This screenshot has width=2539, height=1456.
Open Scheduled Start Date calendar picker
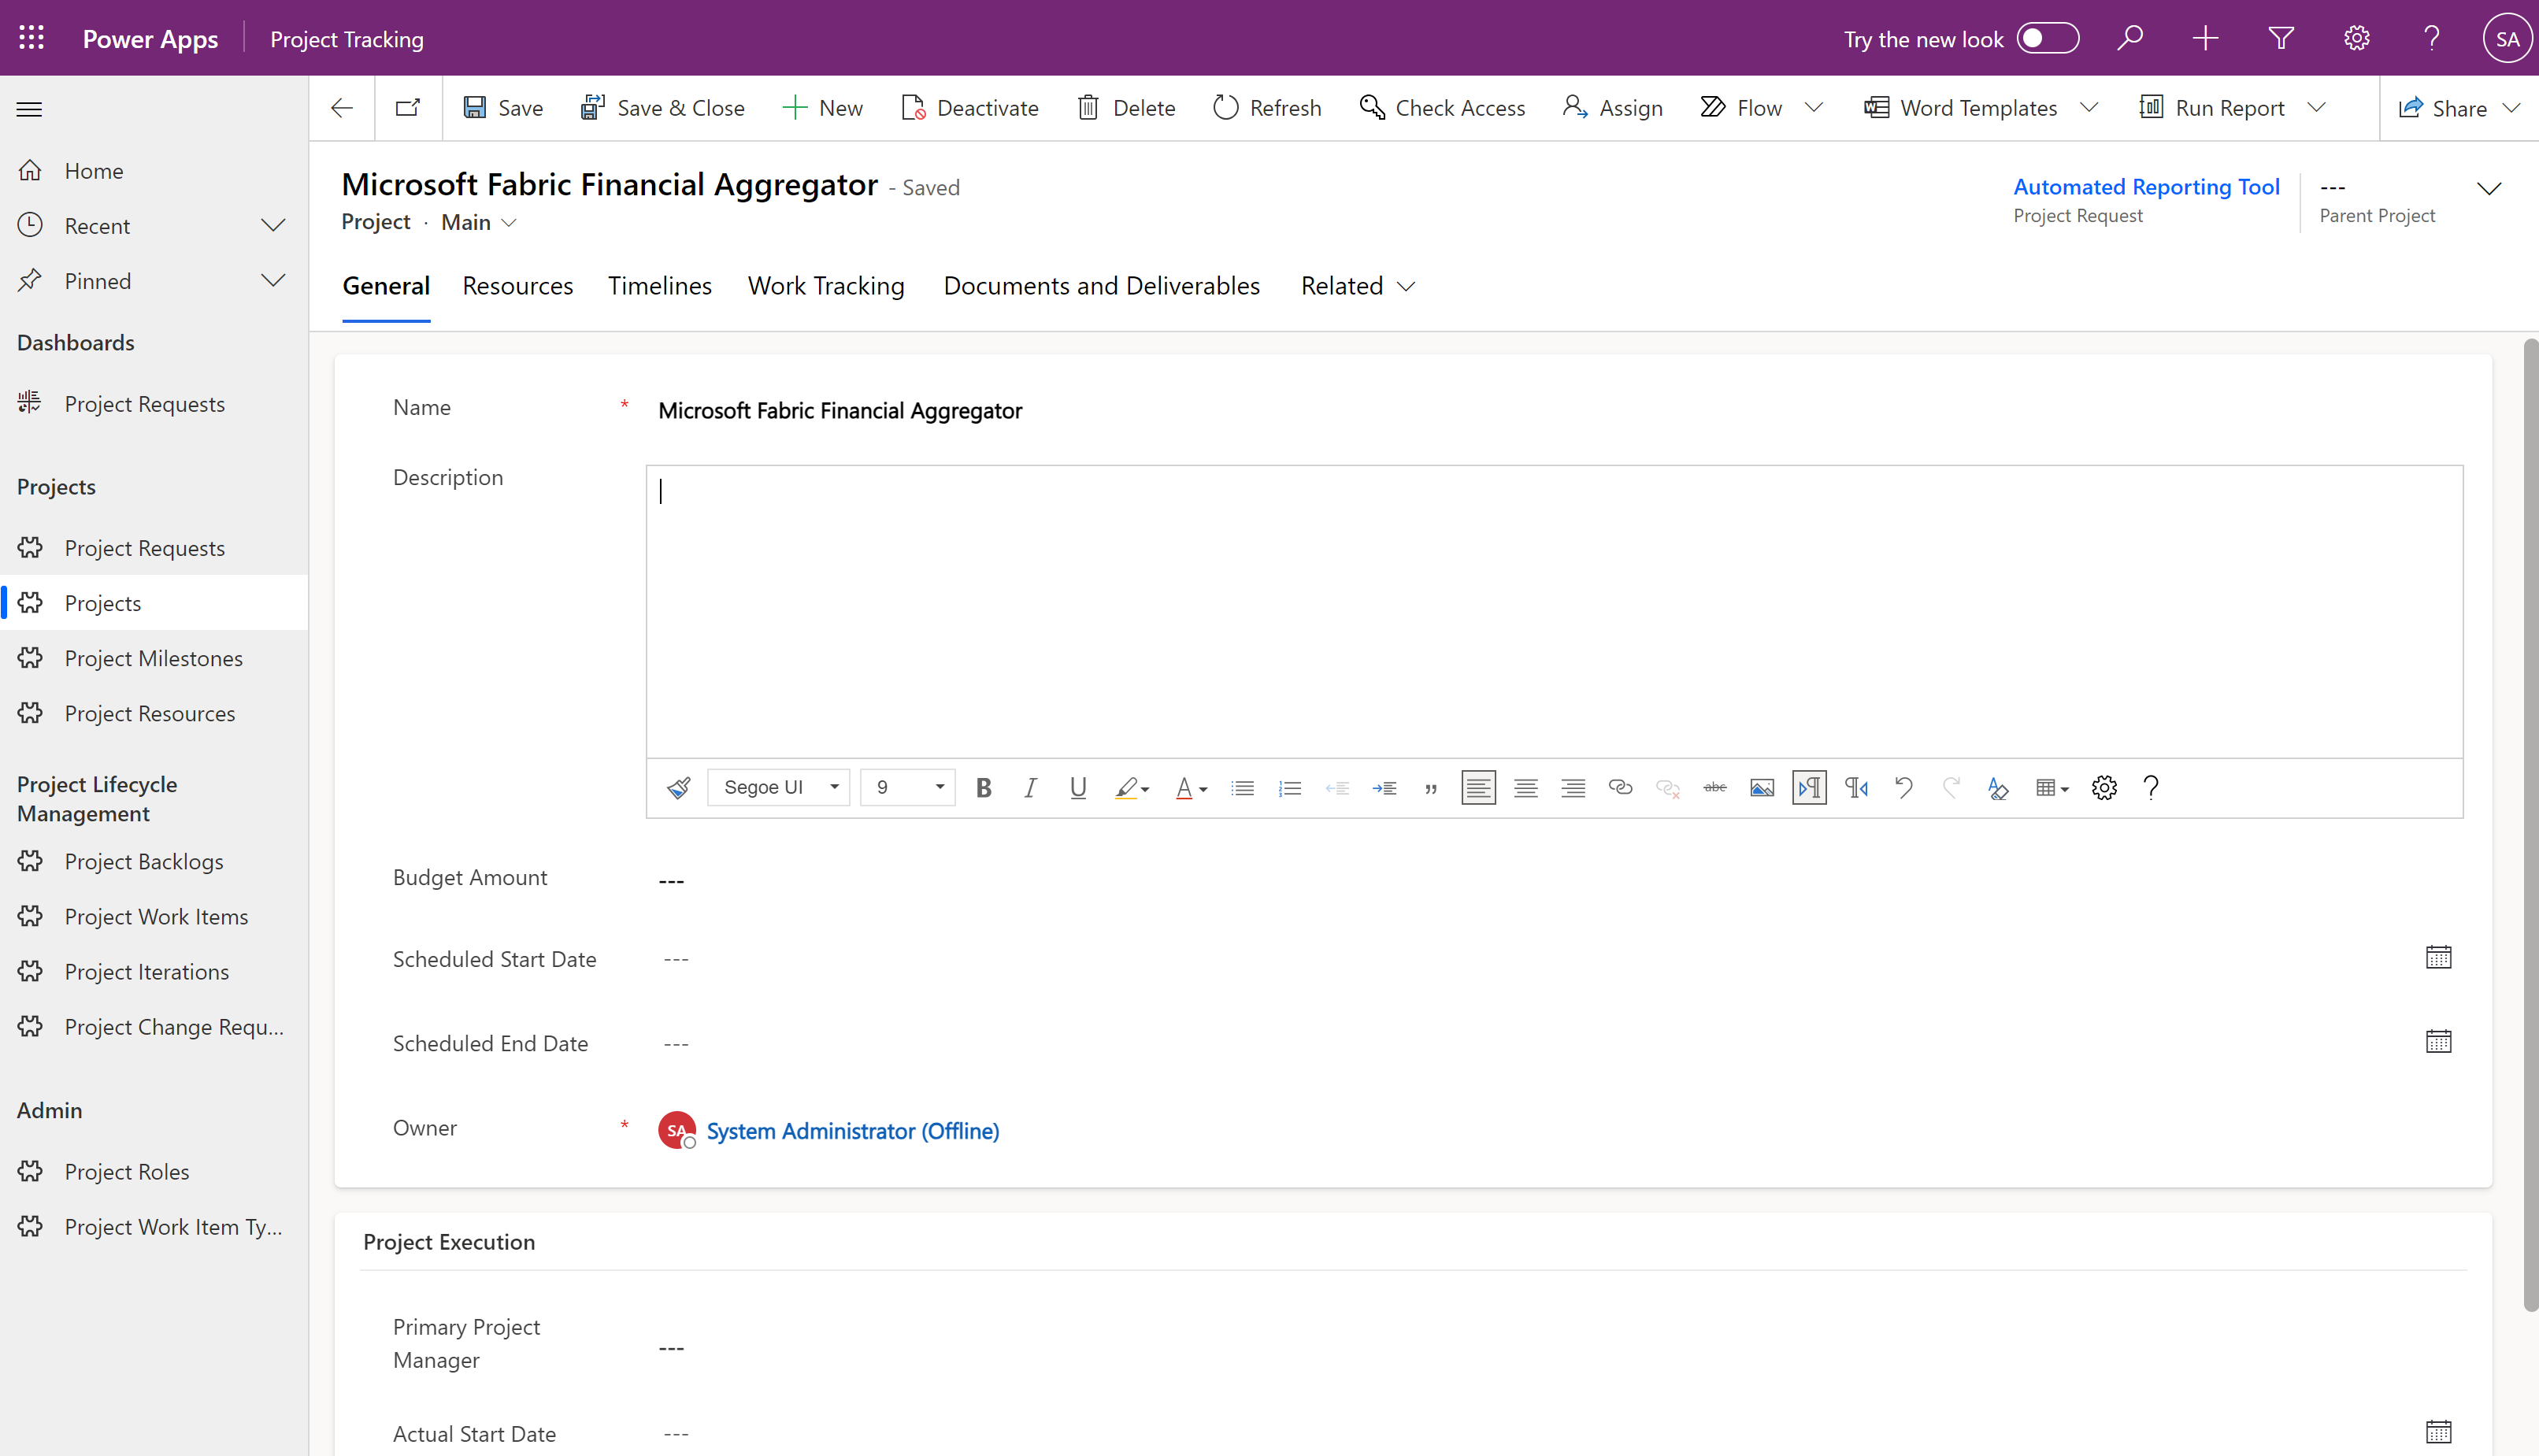[x=2438, y=957]
